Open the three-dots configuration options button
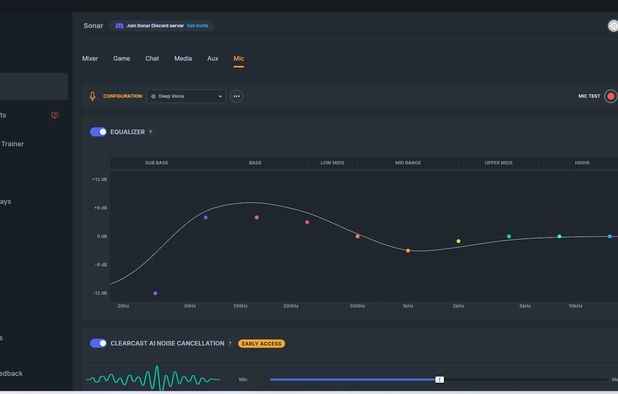 tap(236, 96)
